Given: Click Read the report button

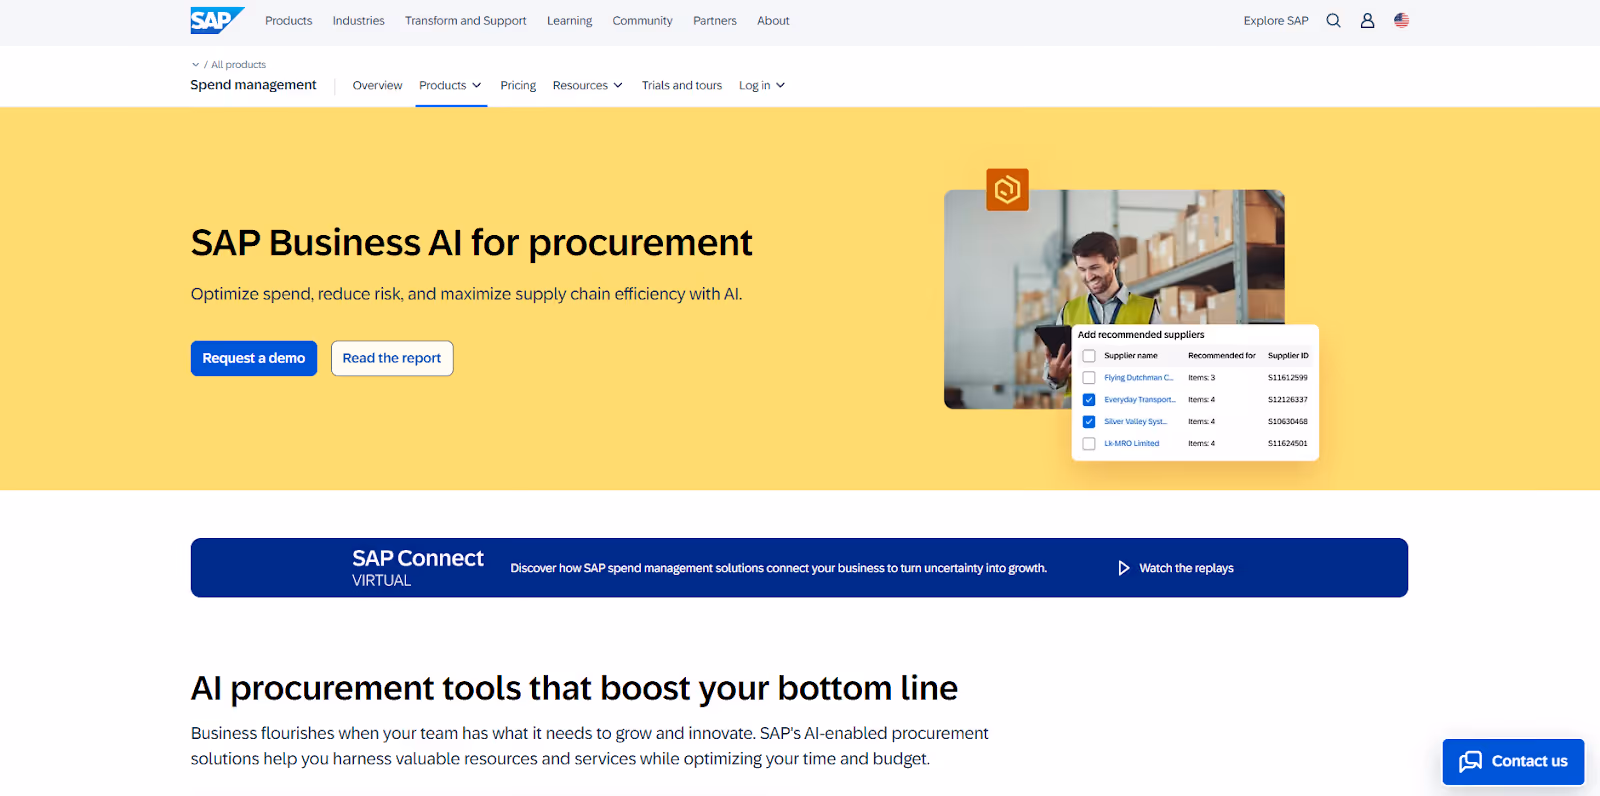Looking at the screenshot, I should click(392, 358).
